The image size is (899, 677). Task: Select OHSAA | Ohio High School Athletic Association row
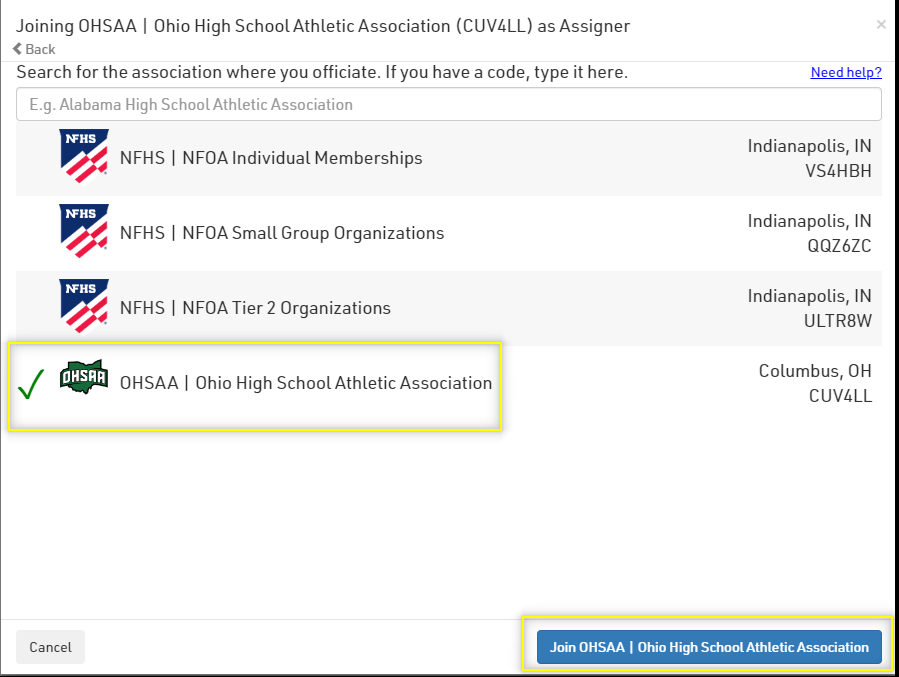click(306, 383)
